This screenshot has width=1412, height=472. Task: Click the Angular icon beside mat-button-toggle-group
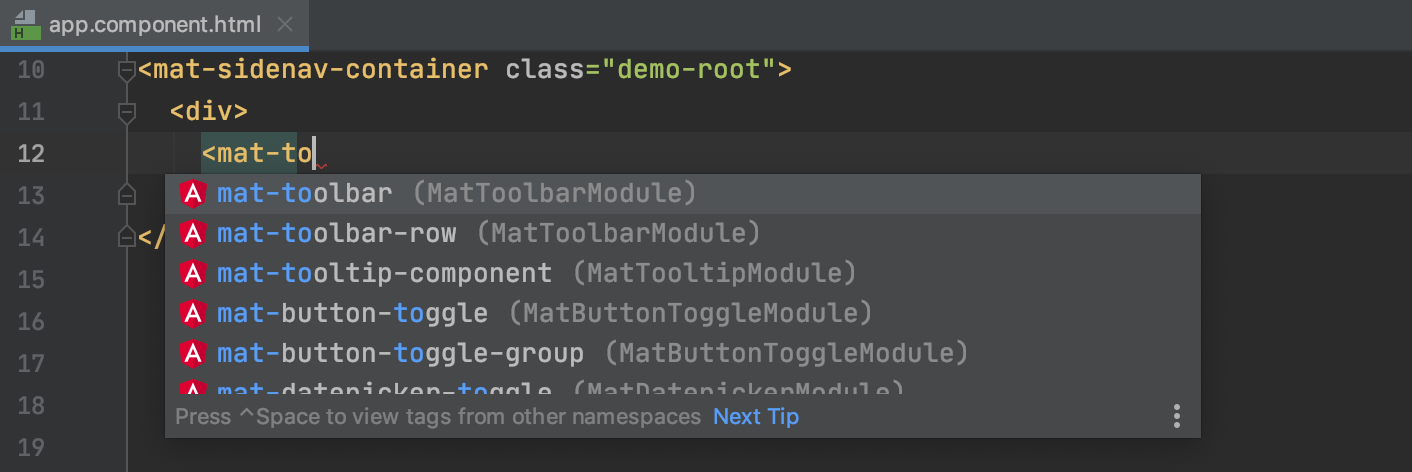click(x=192, y=353)
